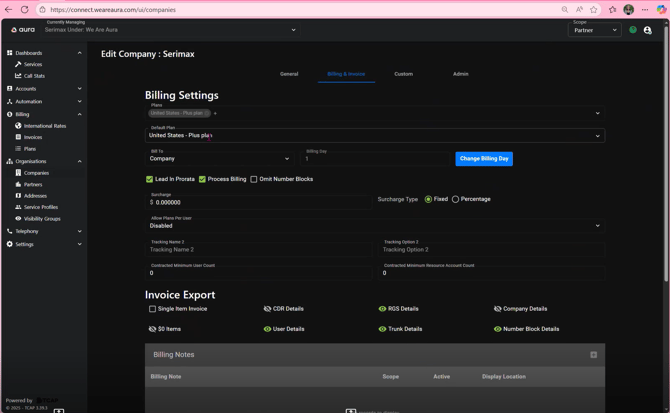Open the Default Plan dropdown
The image size is (670, 413).
click(x=375, y=135)
